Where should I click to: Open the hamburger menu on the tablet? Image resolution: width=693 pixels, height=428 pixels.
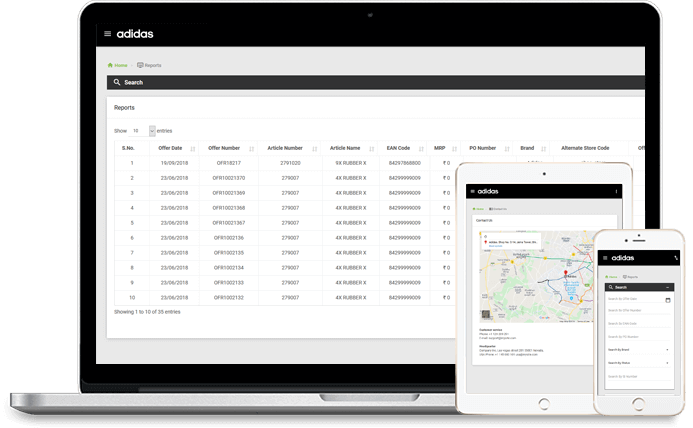point(472,191)
